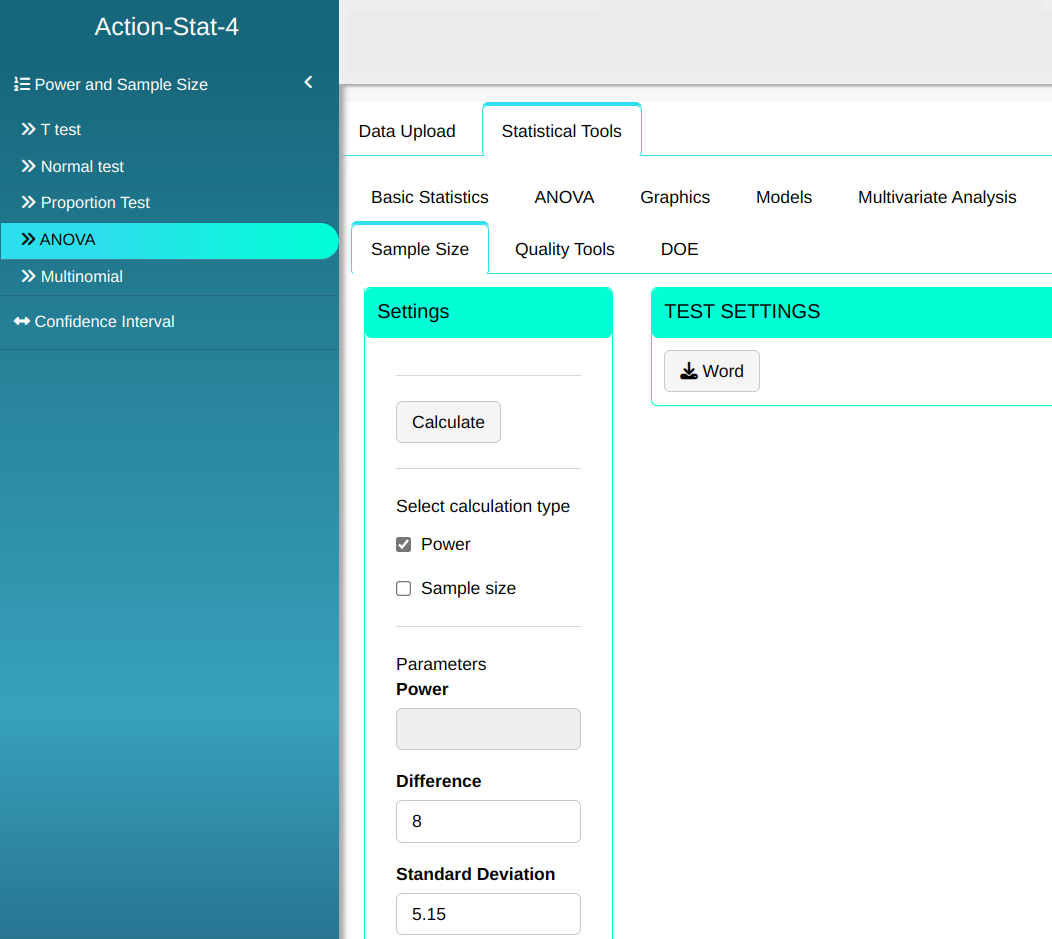Collapse the Power and Sample Size chevron
The height and width of the screenshot is (939, 1052).
click(308, 83)
